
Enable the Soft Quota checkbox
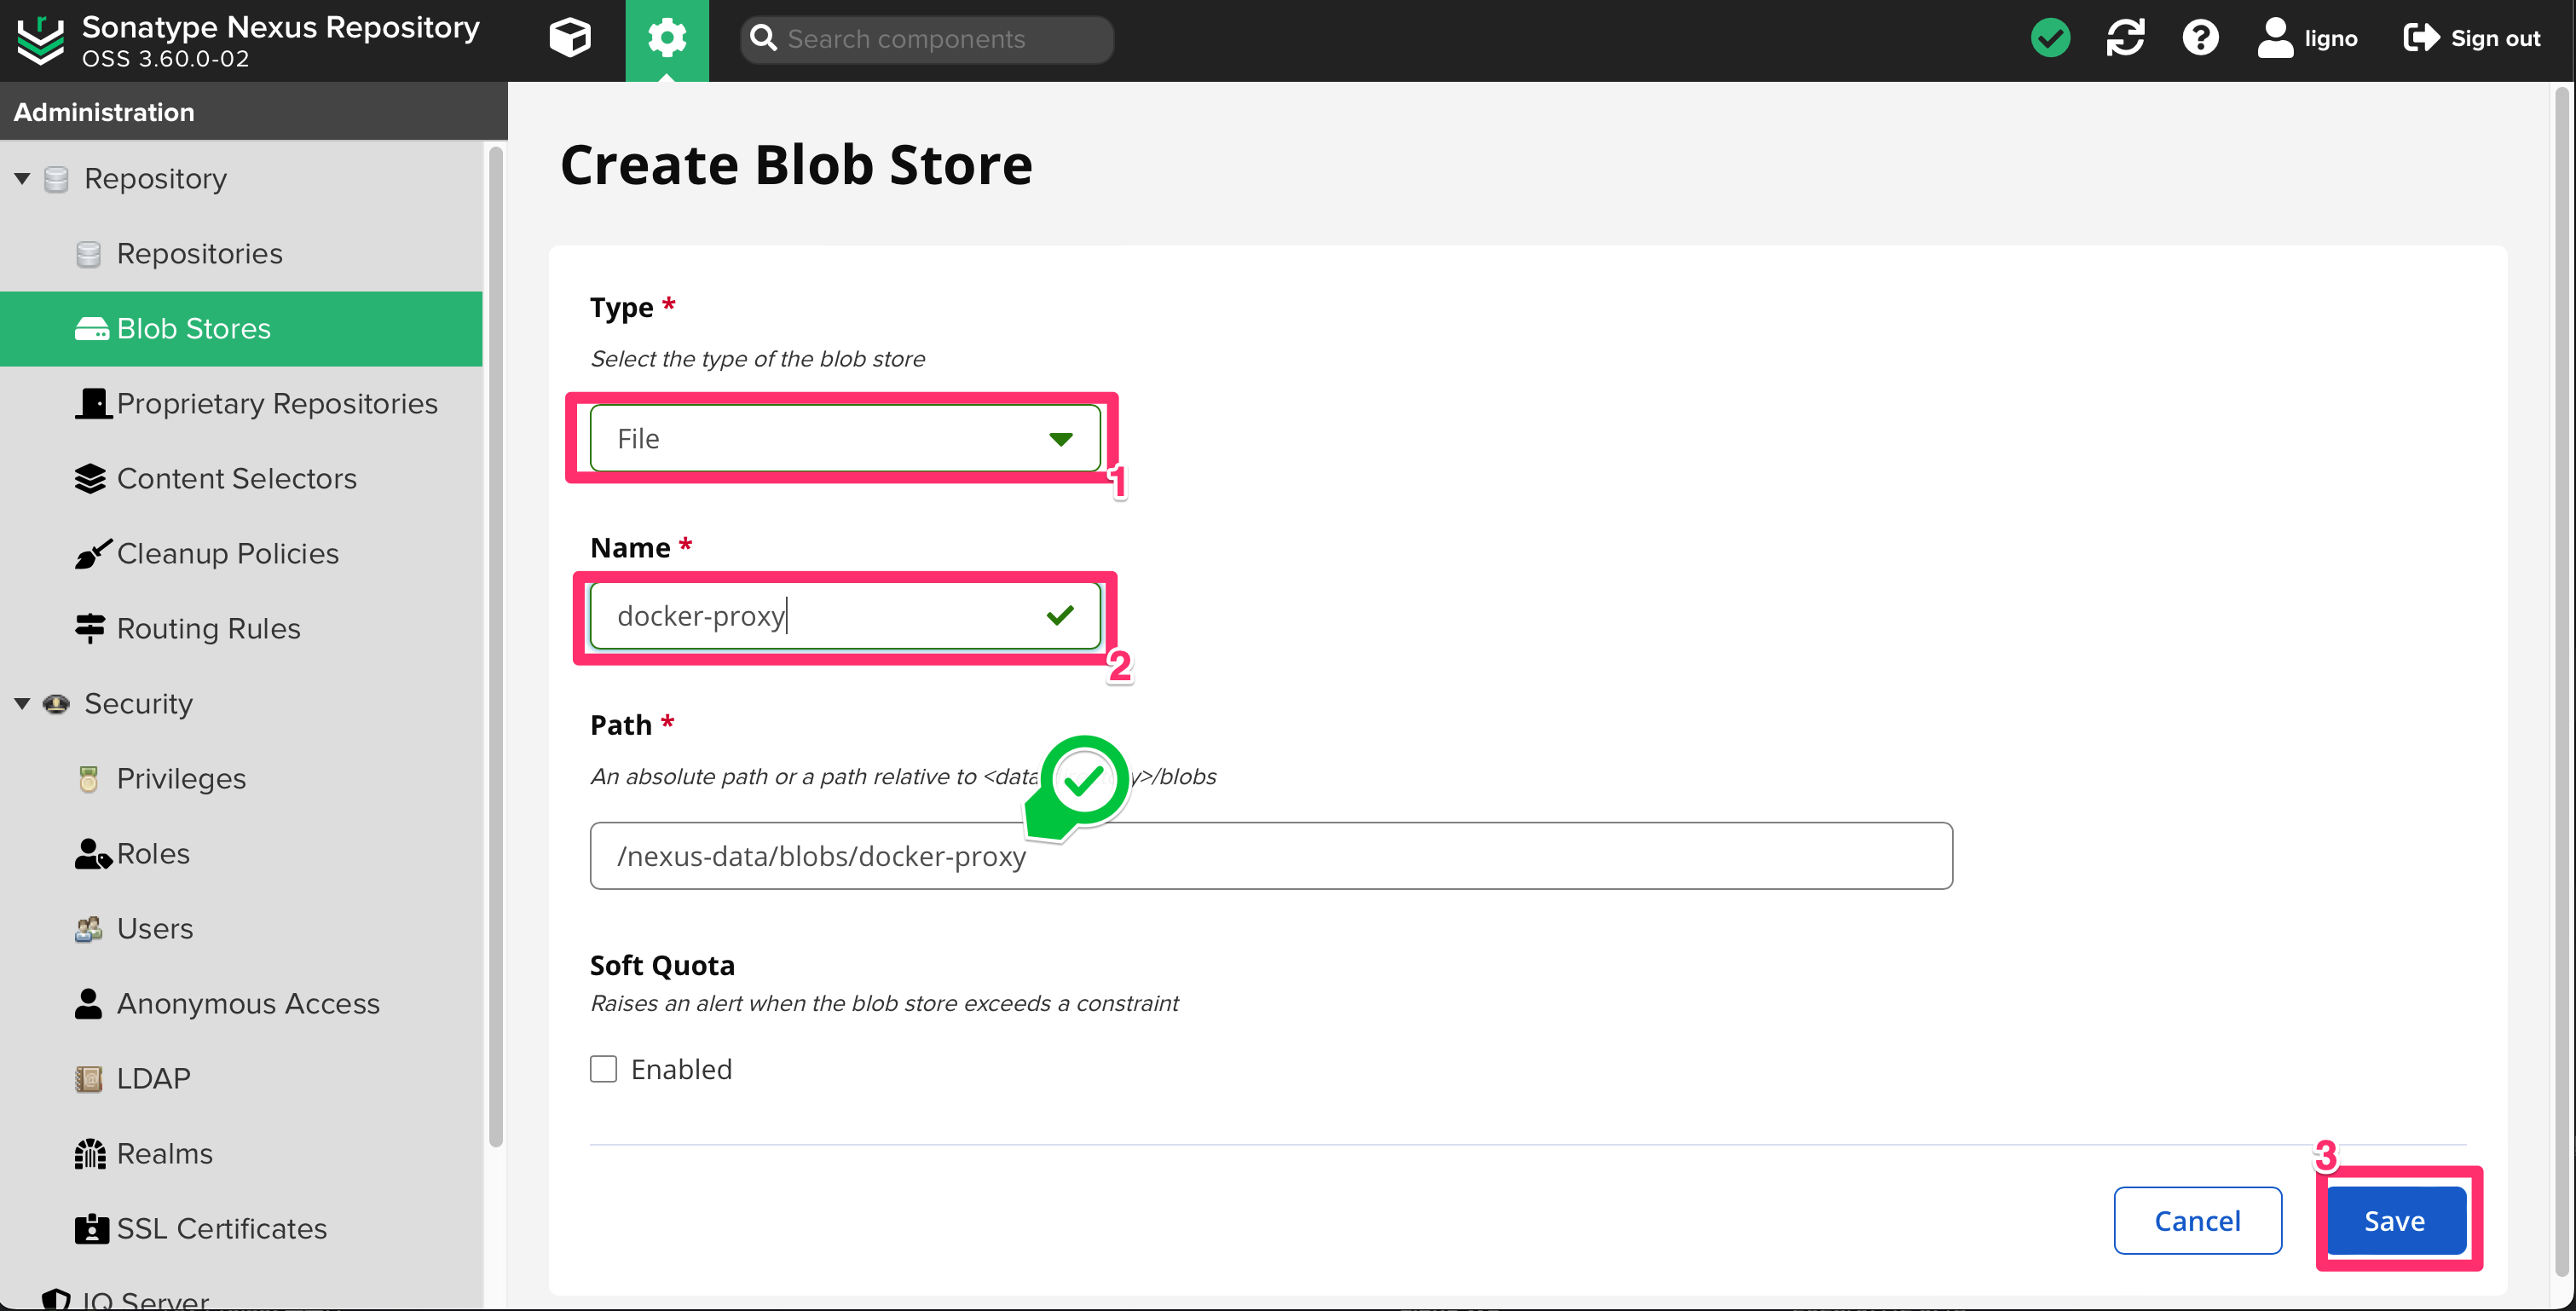point(603,1069)
